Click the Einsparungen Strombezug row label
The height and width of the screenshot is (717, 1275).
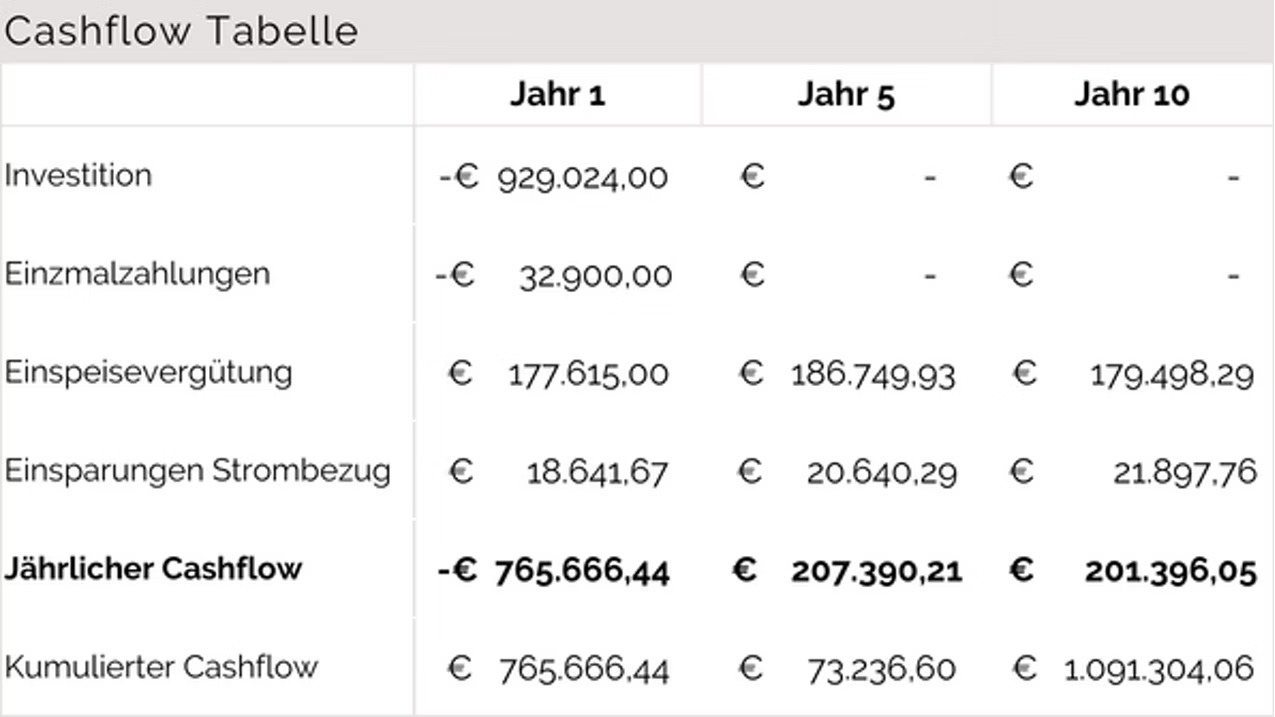[x=197, y=470]
